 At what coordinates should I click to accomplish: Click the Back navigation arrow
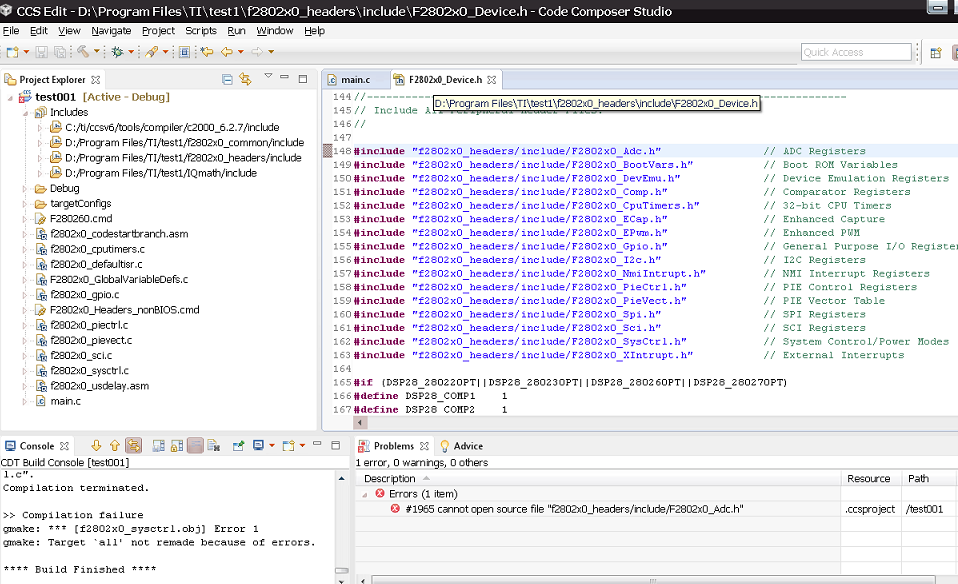[x=227, y=51]
